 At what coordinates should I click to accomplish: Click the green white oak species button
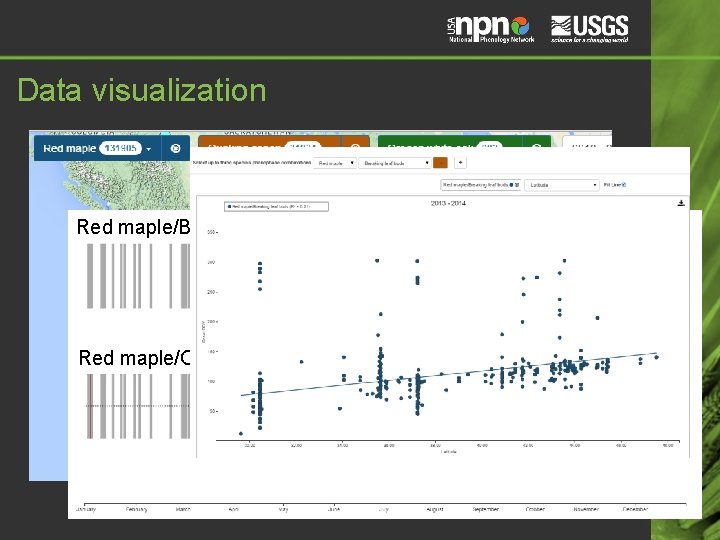(x=450, y=142)
